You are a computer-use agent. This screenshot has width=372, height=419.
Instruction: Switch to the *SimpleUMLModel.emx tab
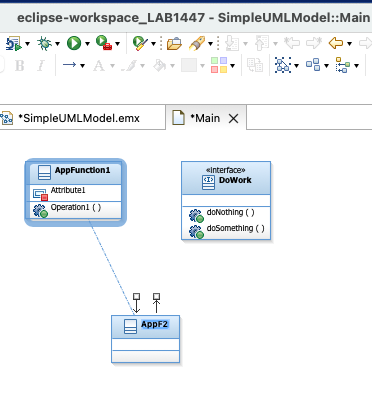point(79,118)
